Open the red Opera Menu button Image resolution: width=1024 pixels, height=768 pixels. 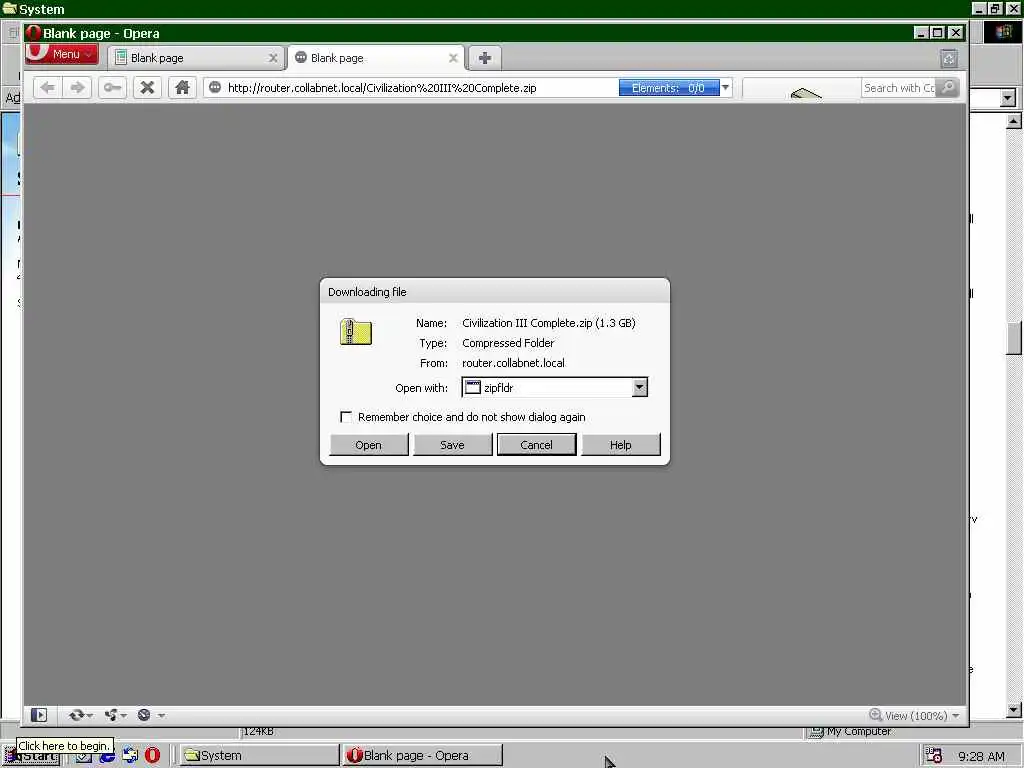61,54
